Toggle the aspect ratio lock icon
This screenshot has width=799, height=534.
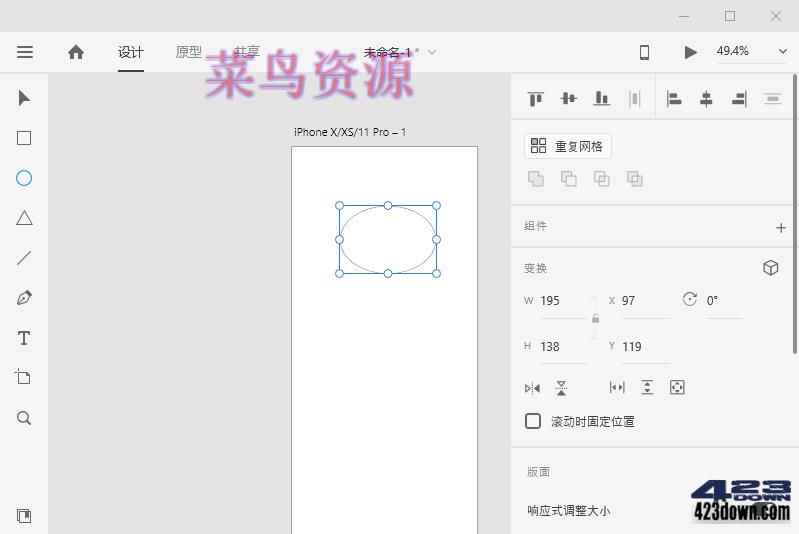pyautogui.click(x=595, y=319)
